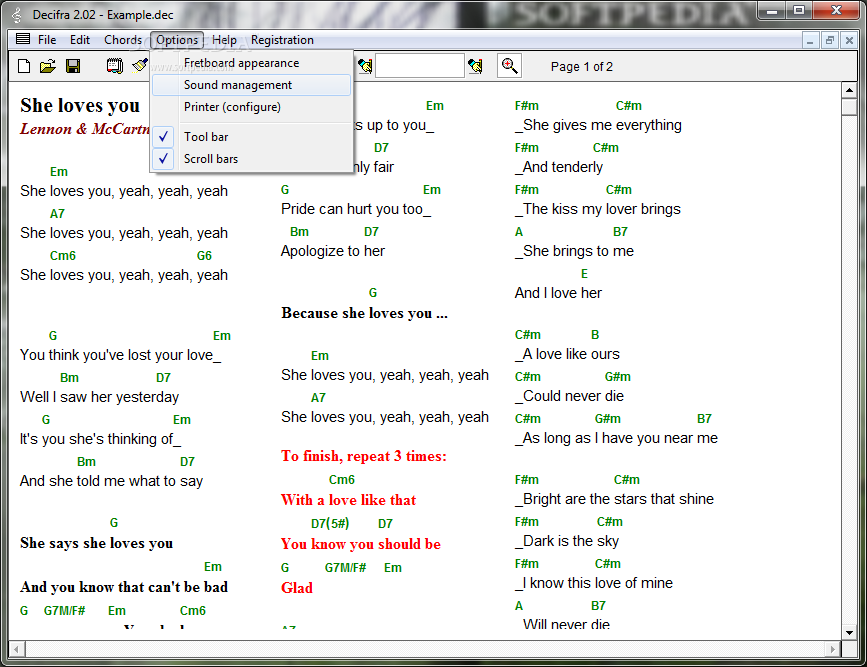
Task: Open a file with the folder icon
Action: 48,66
